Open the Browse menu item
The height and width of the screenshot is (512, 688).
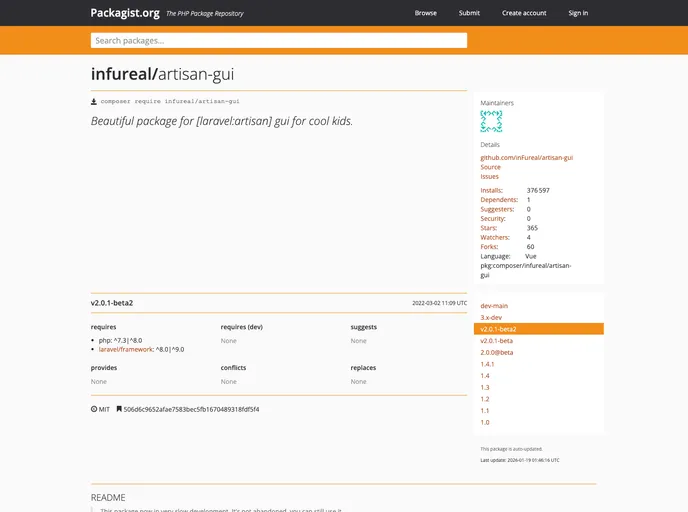[x=426, y=13]
